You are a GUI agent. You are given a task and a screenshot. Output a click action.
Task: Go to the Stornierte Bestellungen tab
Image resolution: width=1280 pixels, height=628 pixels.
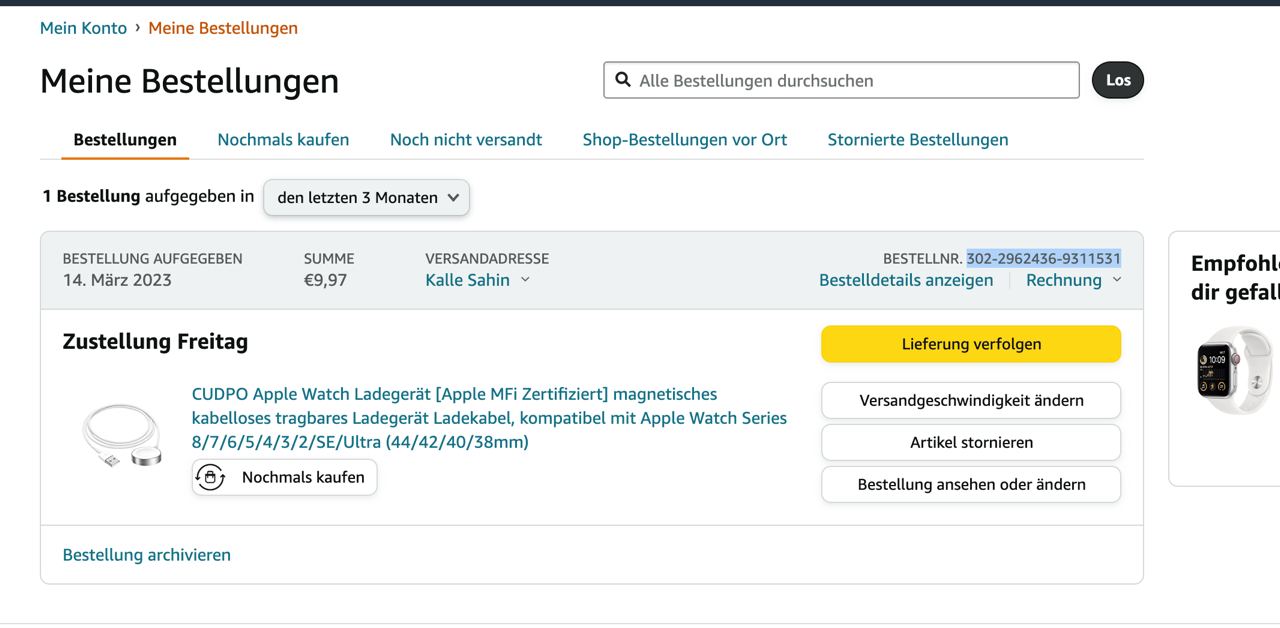(917, 140)
